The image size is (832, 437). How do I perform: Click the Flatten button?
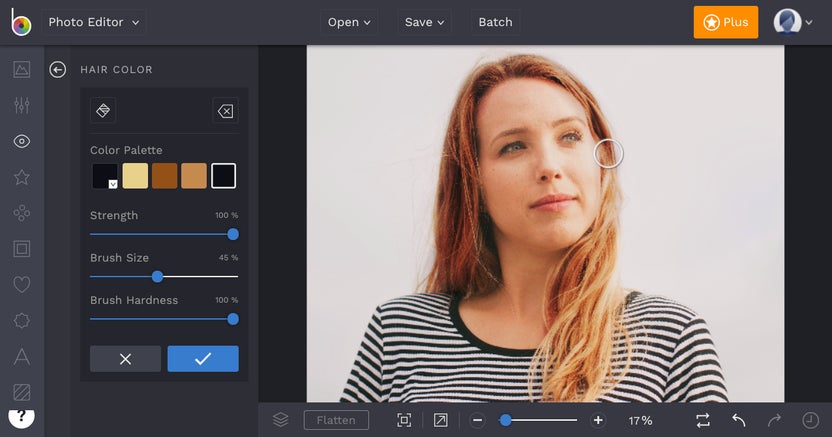pyautogui.click(x=336, y=420)
